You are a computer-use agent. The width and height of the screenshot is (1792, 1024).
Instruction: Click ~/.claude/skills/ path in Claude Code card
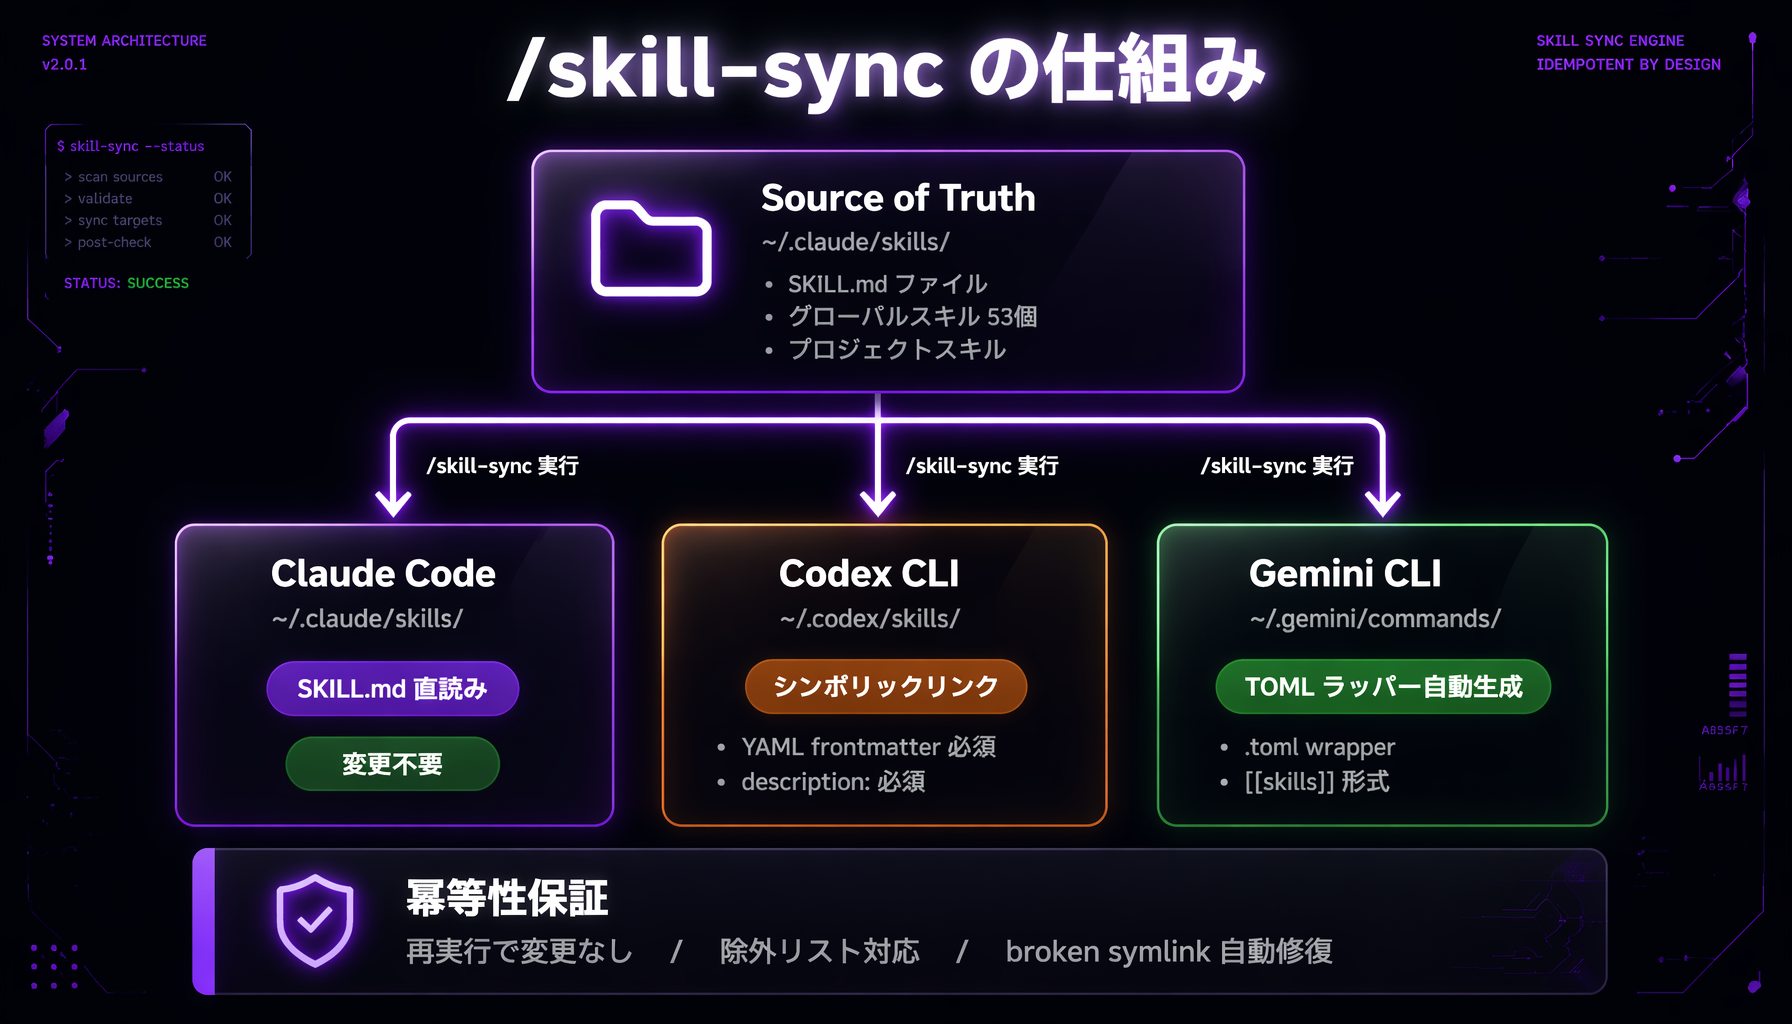(367, 619)
